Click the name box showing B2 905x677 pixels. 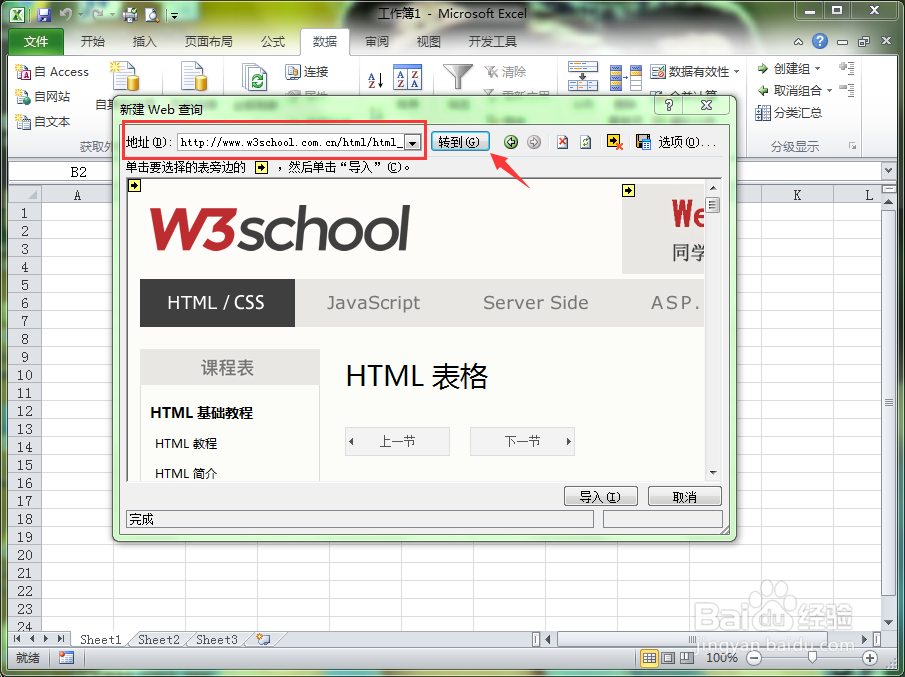point(78,172)
